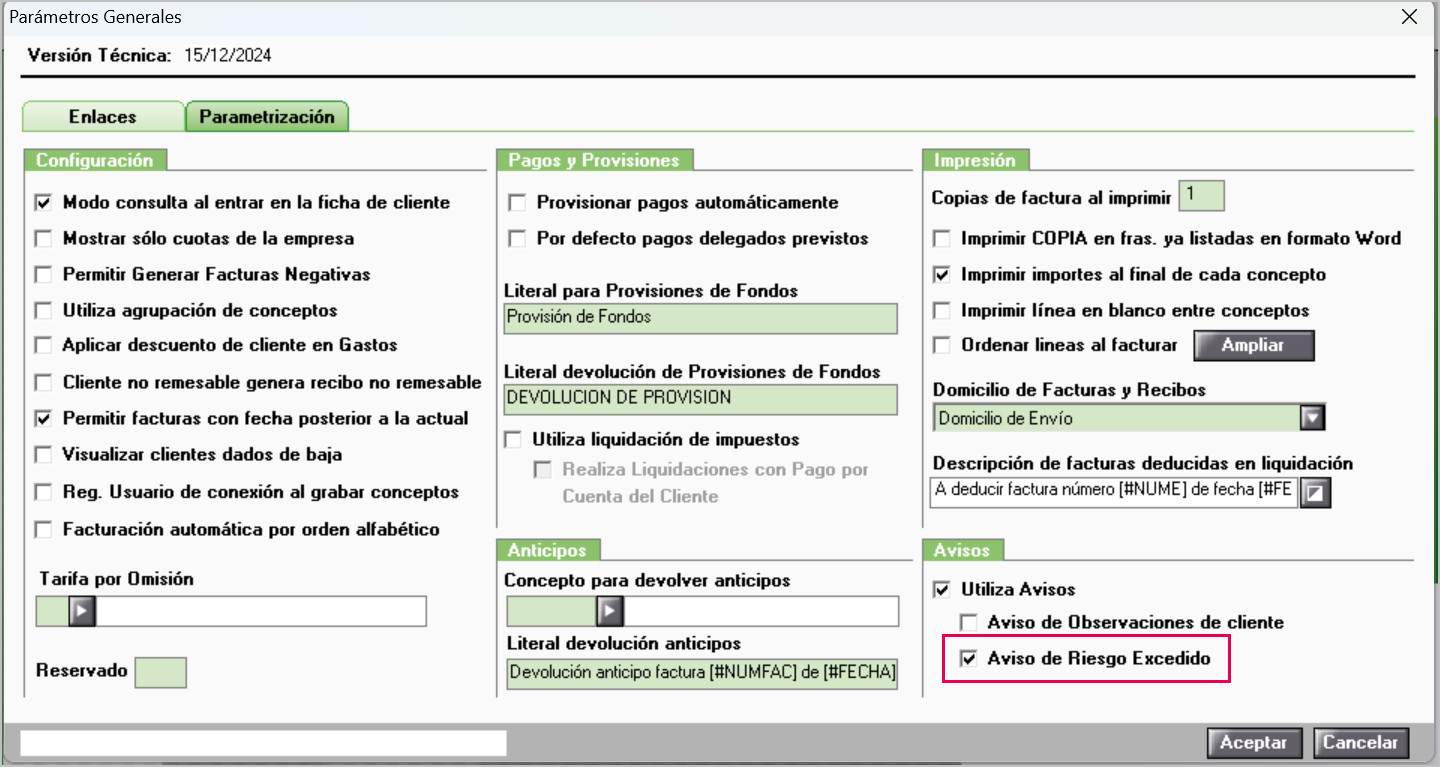Click DEVOLUCION DE PROVISION text field

click(x=701, y=398)
